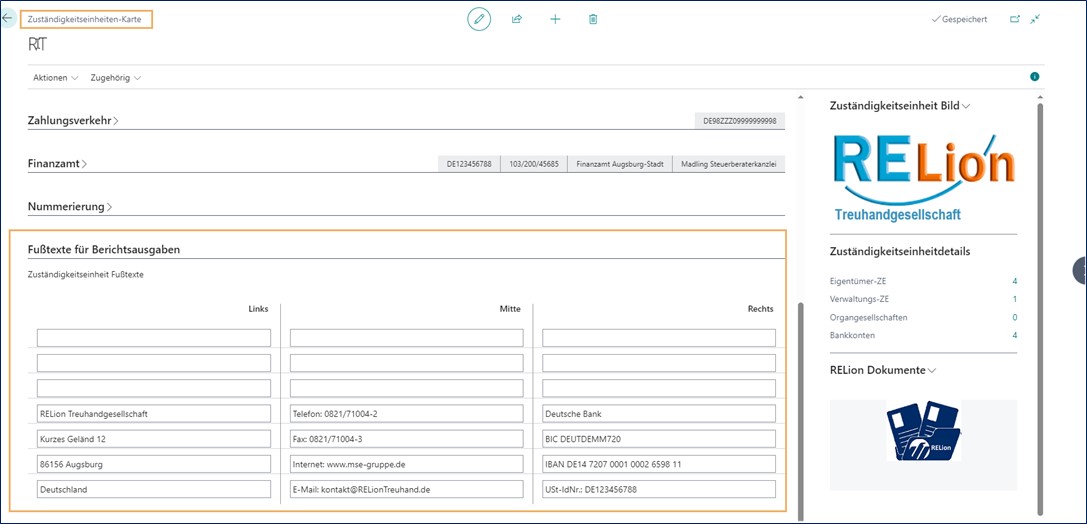
Task: Click the blue info circle icon
Action: pos(1034,77)
